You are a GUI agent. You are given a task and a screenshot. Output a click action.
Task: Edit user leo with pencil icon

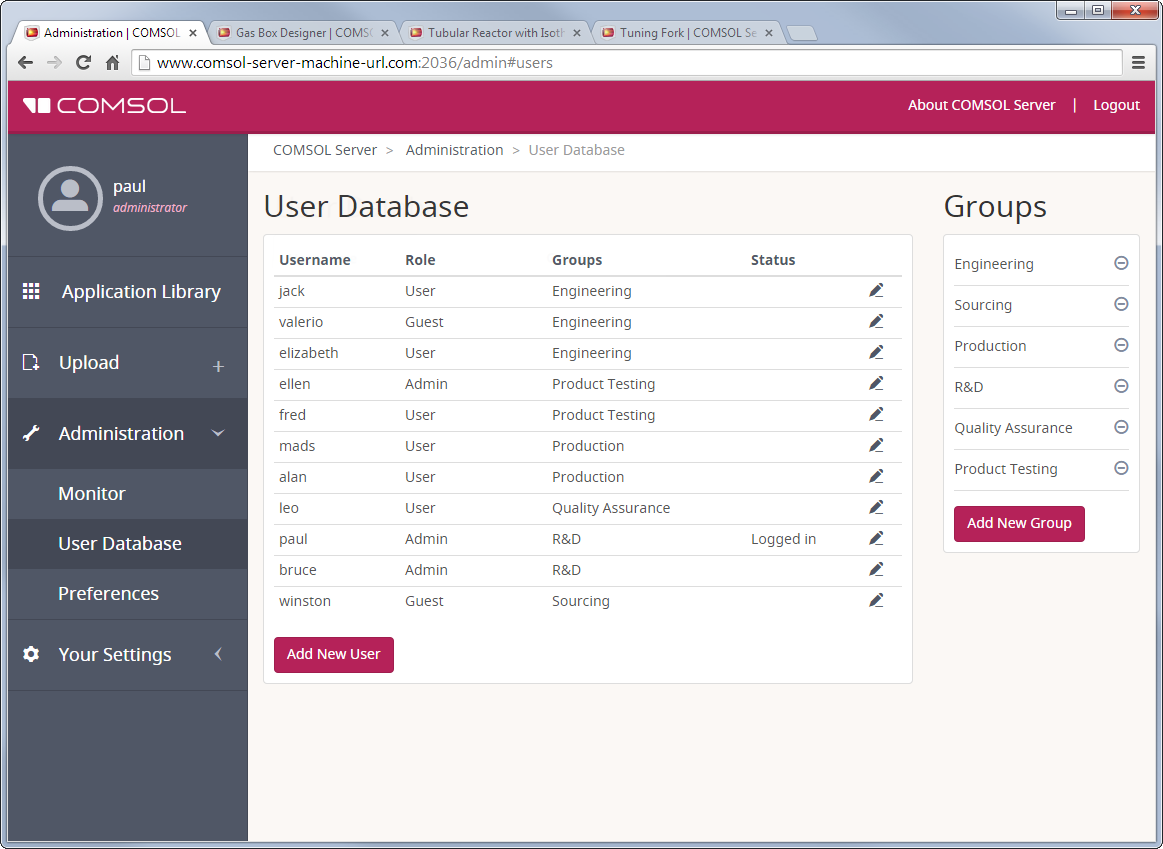click(x=876, y=508)
